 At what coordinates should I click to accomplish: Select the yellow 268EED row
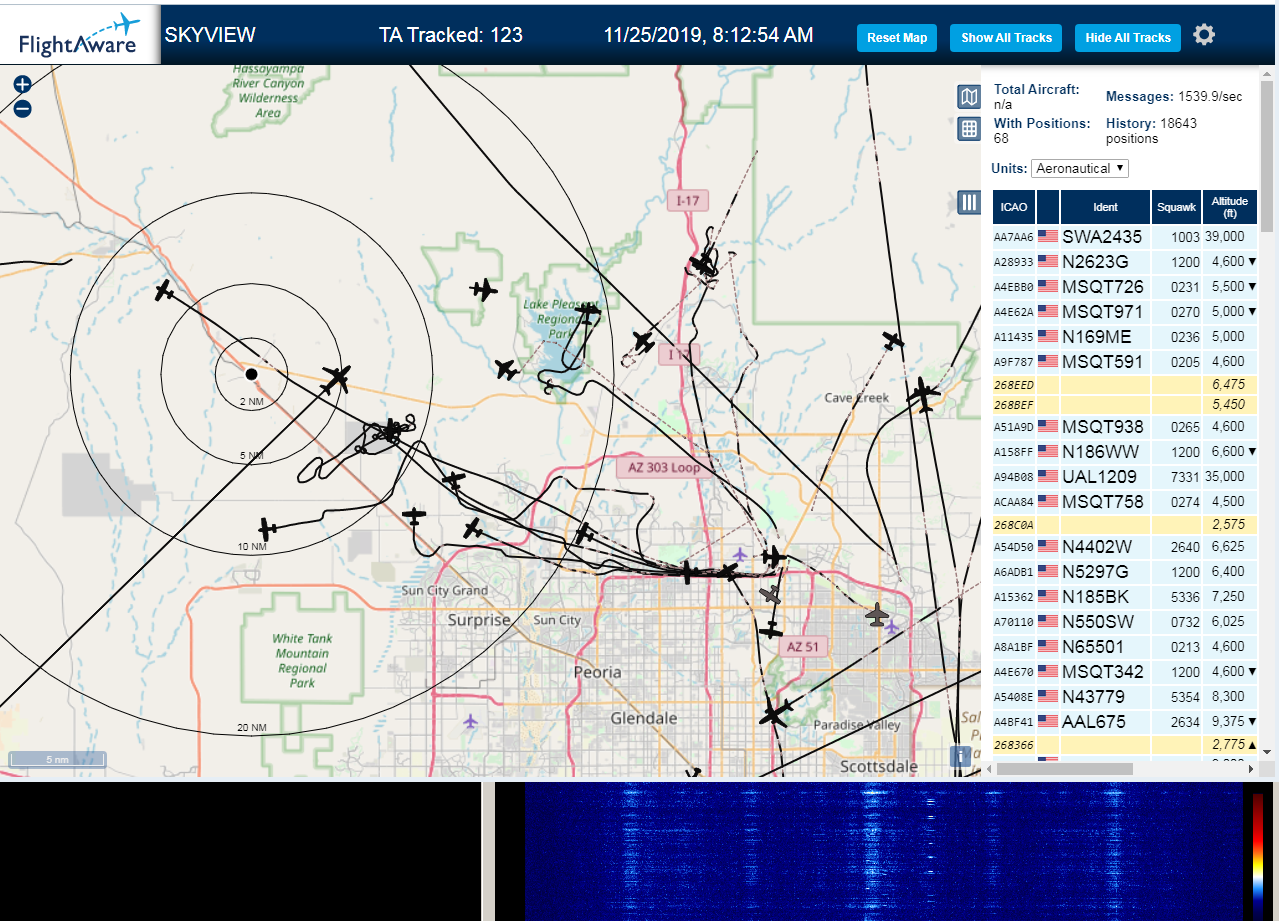point(1125,384)
